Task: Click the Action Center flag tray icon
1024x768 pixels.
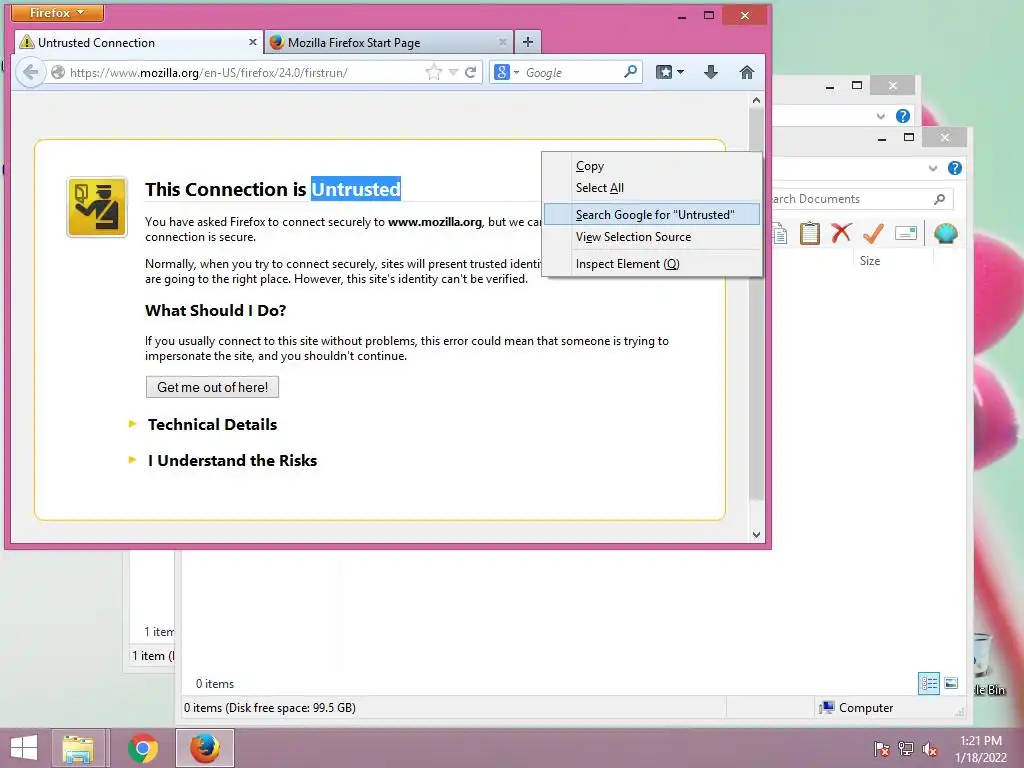Action: 882,749
